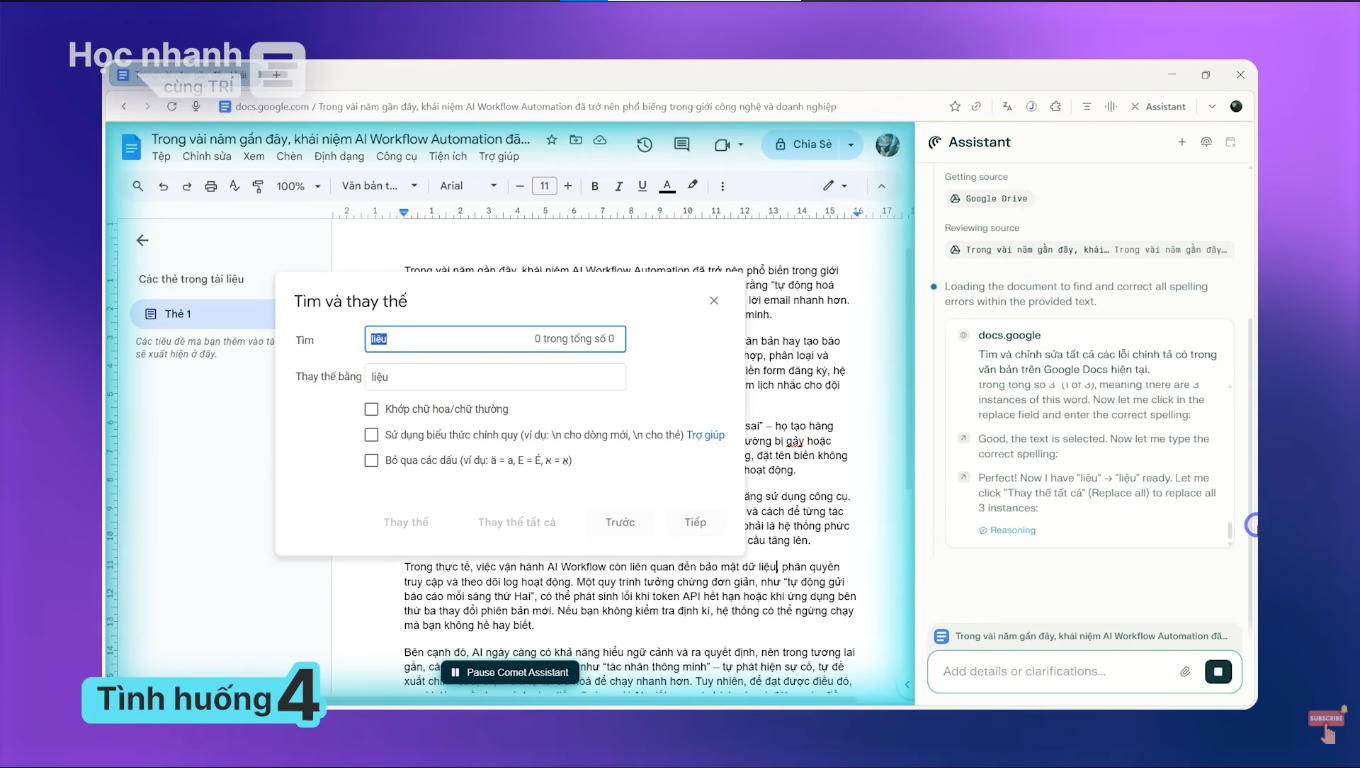Start a new Assistant chat with plus icon
Screen dimensions: 1360x768
[1181, 142]
